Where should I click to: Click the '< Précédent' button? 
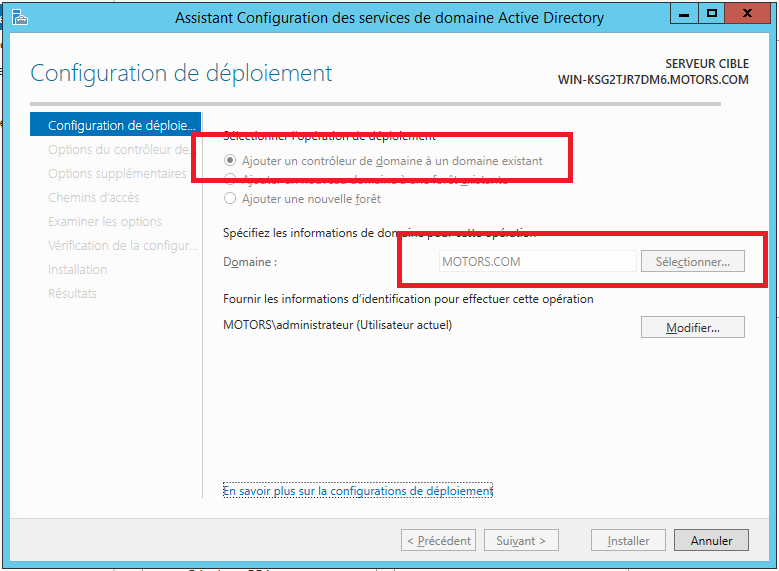click(x=438, y=541)
